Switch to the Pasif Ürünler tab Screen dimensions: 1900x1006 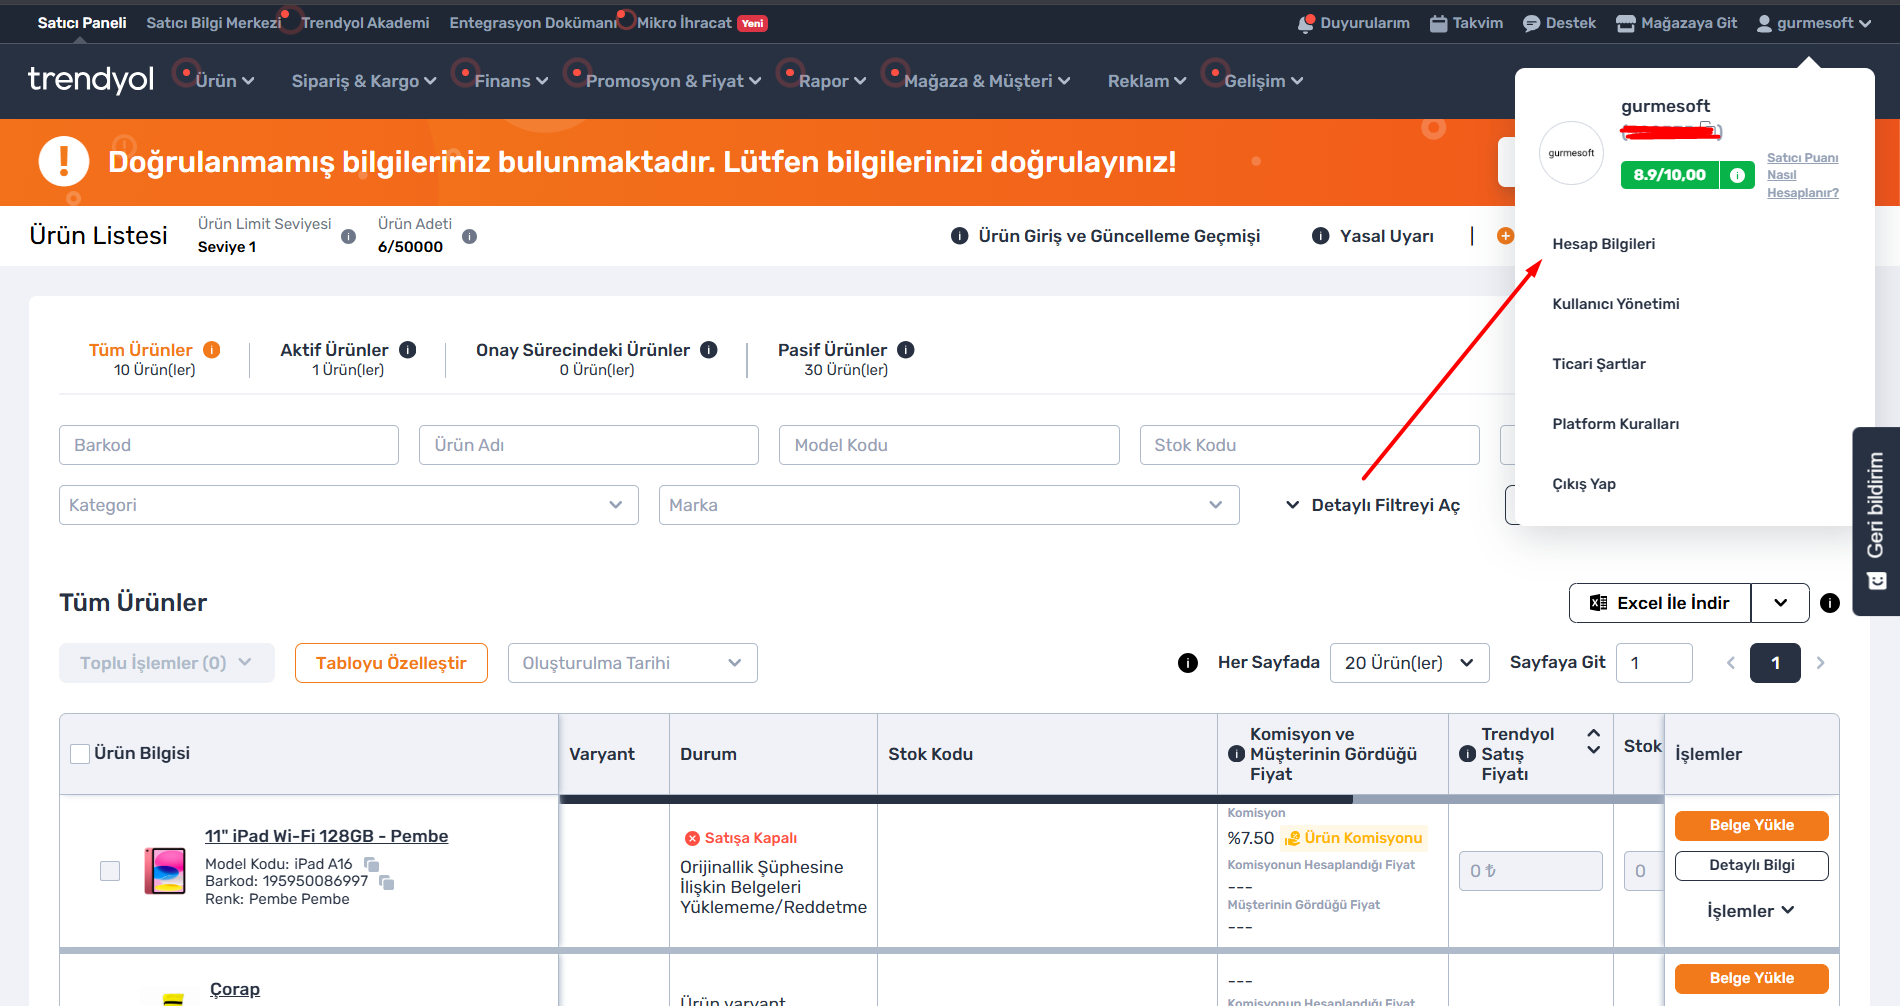[x=846, y=359]
